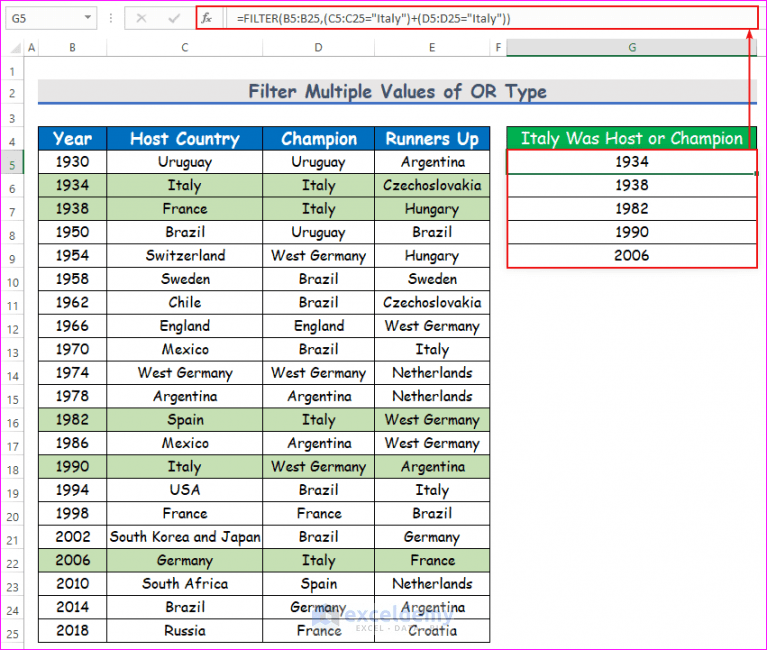767x650 pixels.
Task: Click Spain champion cell in 2010 row
Action: (318, 583)
